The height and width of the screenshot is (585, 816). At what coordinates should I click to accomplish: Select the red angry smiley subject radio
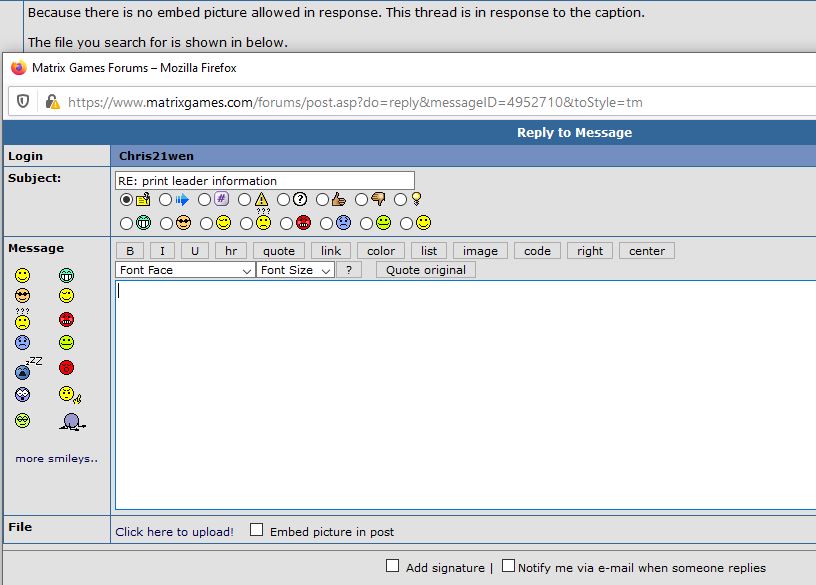(x=286, y=223)
